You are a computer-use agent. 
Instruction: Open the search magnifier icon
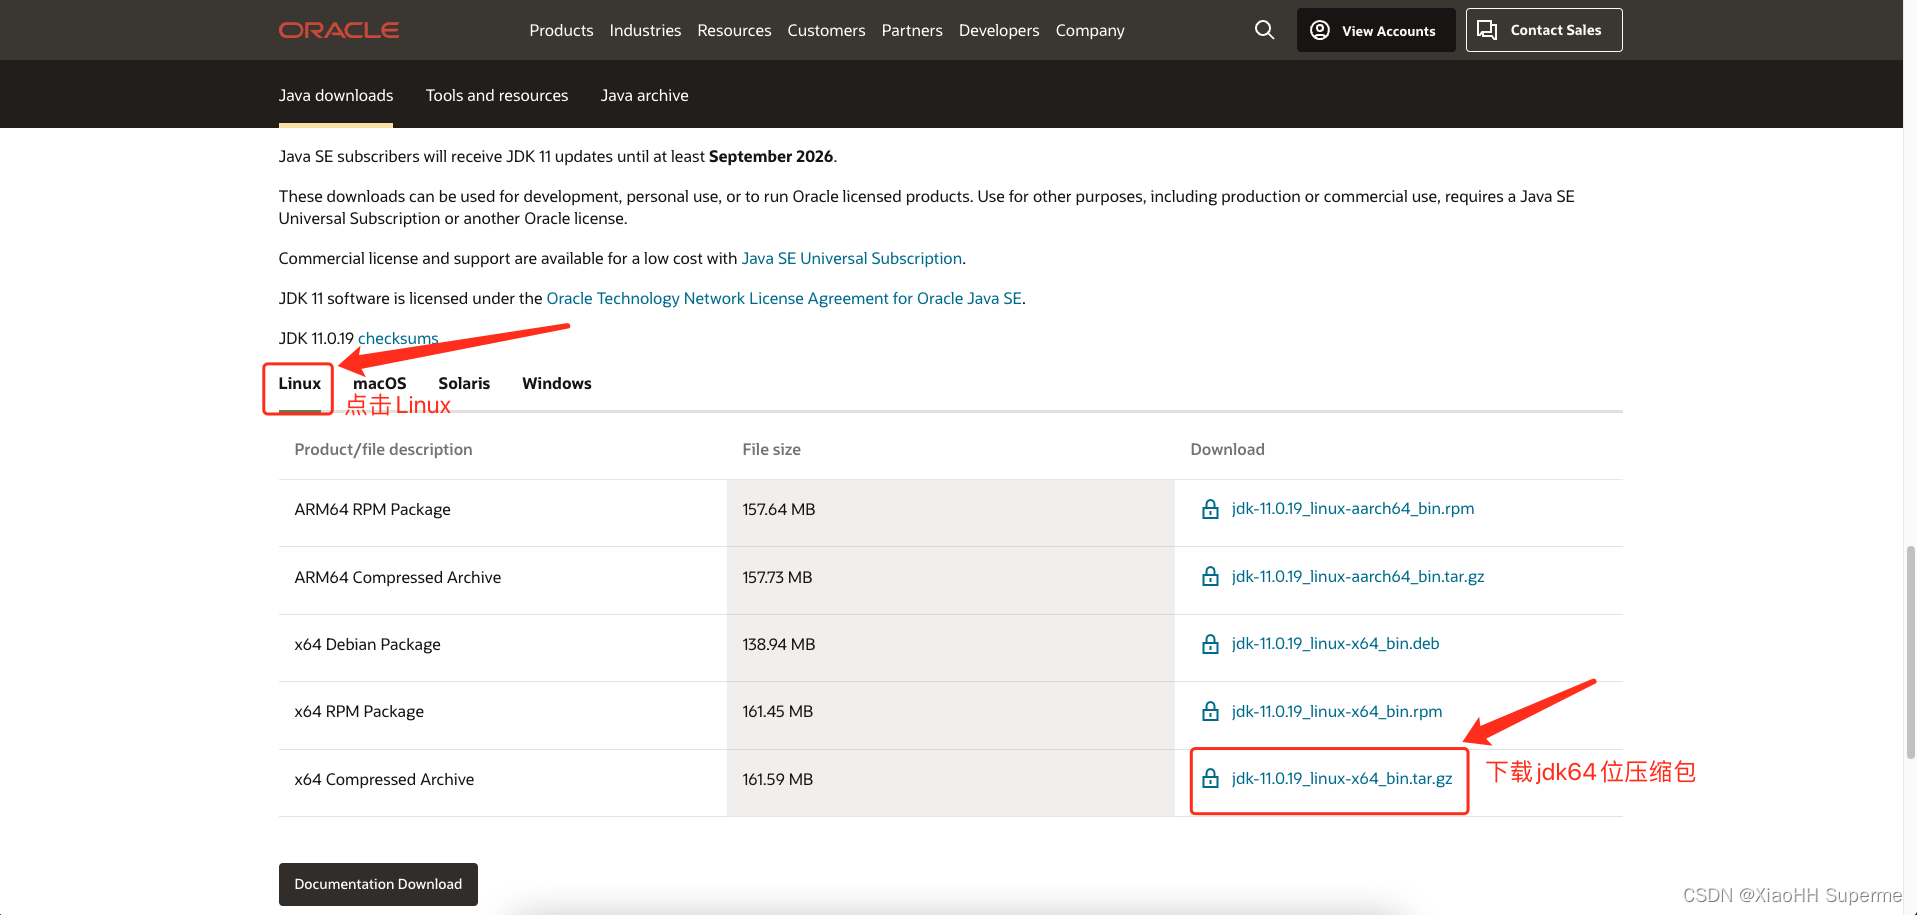[x=1264, y=30]
